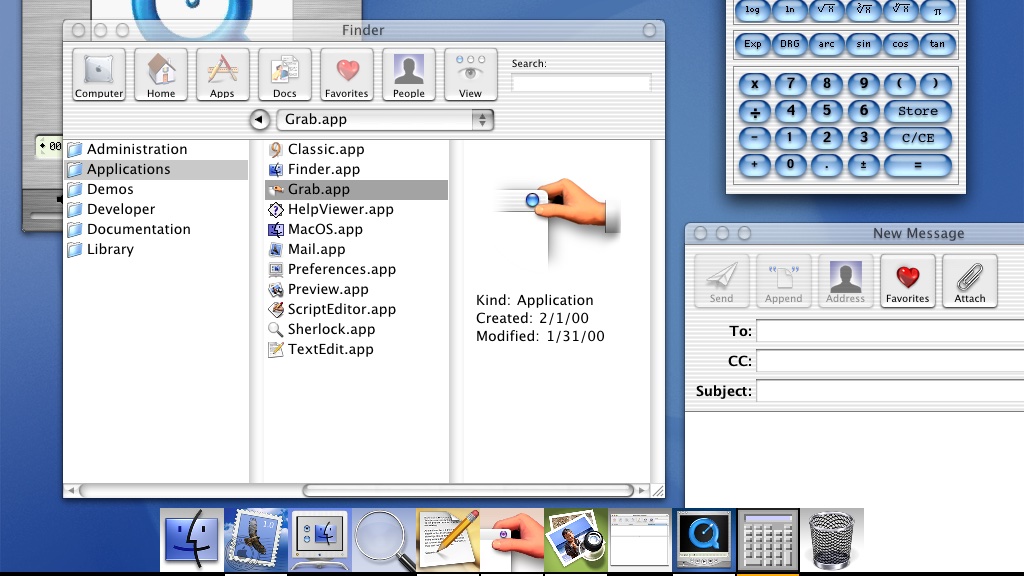Open People in Finder toolbar
This screenshot has height=576, width=1024.
(x=409, y=74)
